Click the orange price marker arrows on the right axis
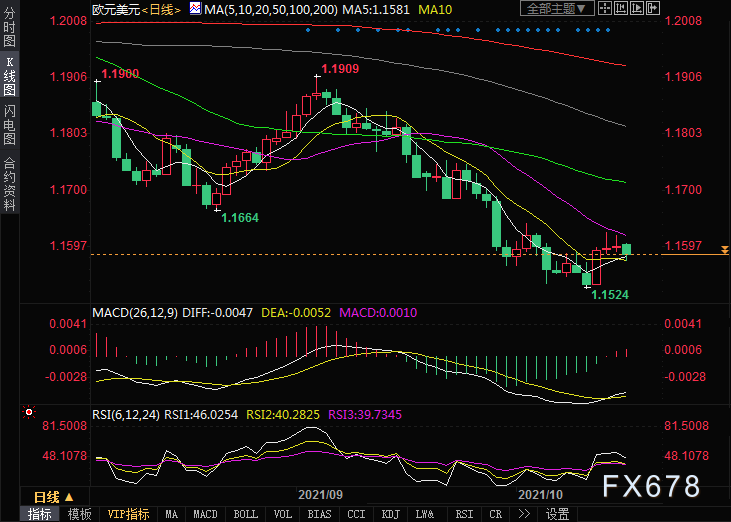Image resolution: width=731 pixels, height=522 pixels. coord(724,250)
